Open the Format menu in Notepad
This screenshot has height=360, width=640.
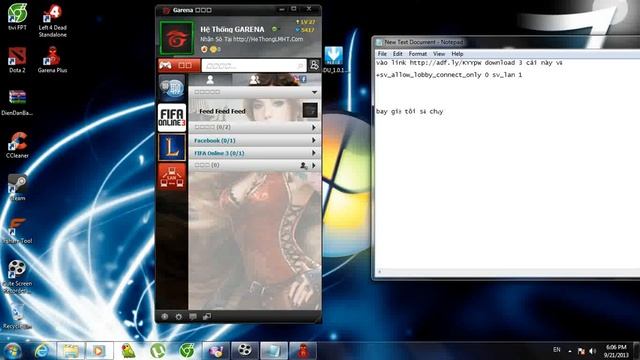pos(418,54)
